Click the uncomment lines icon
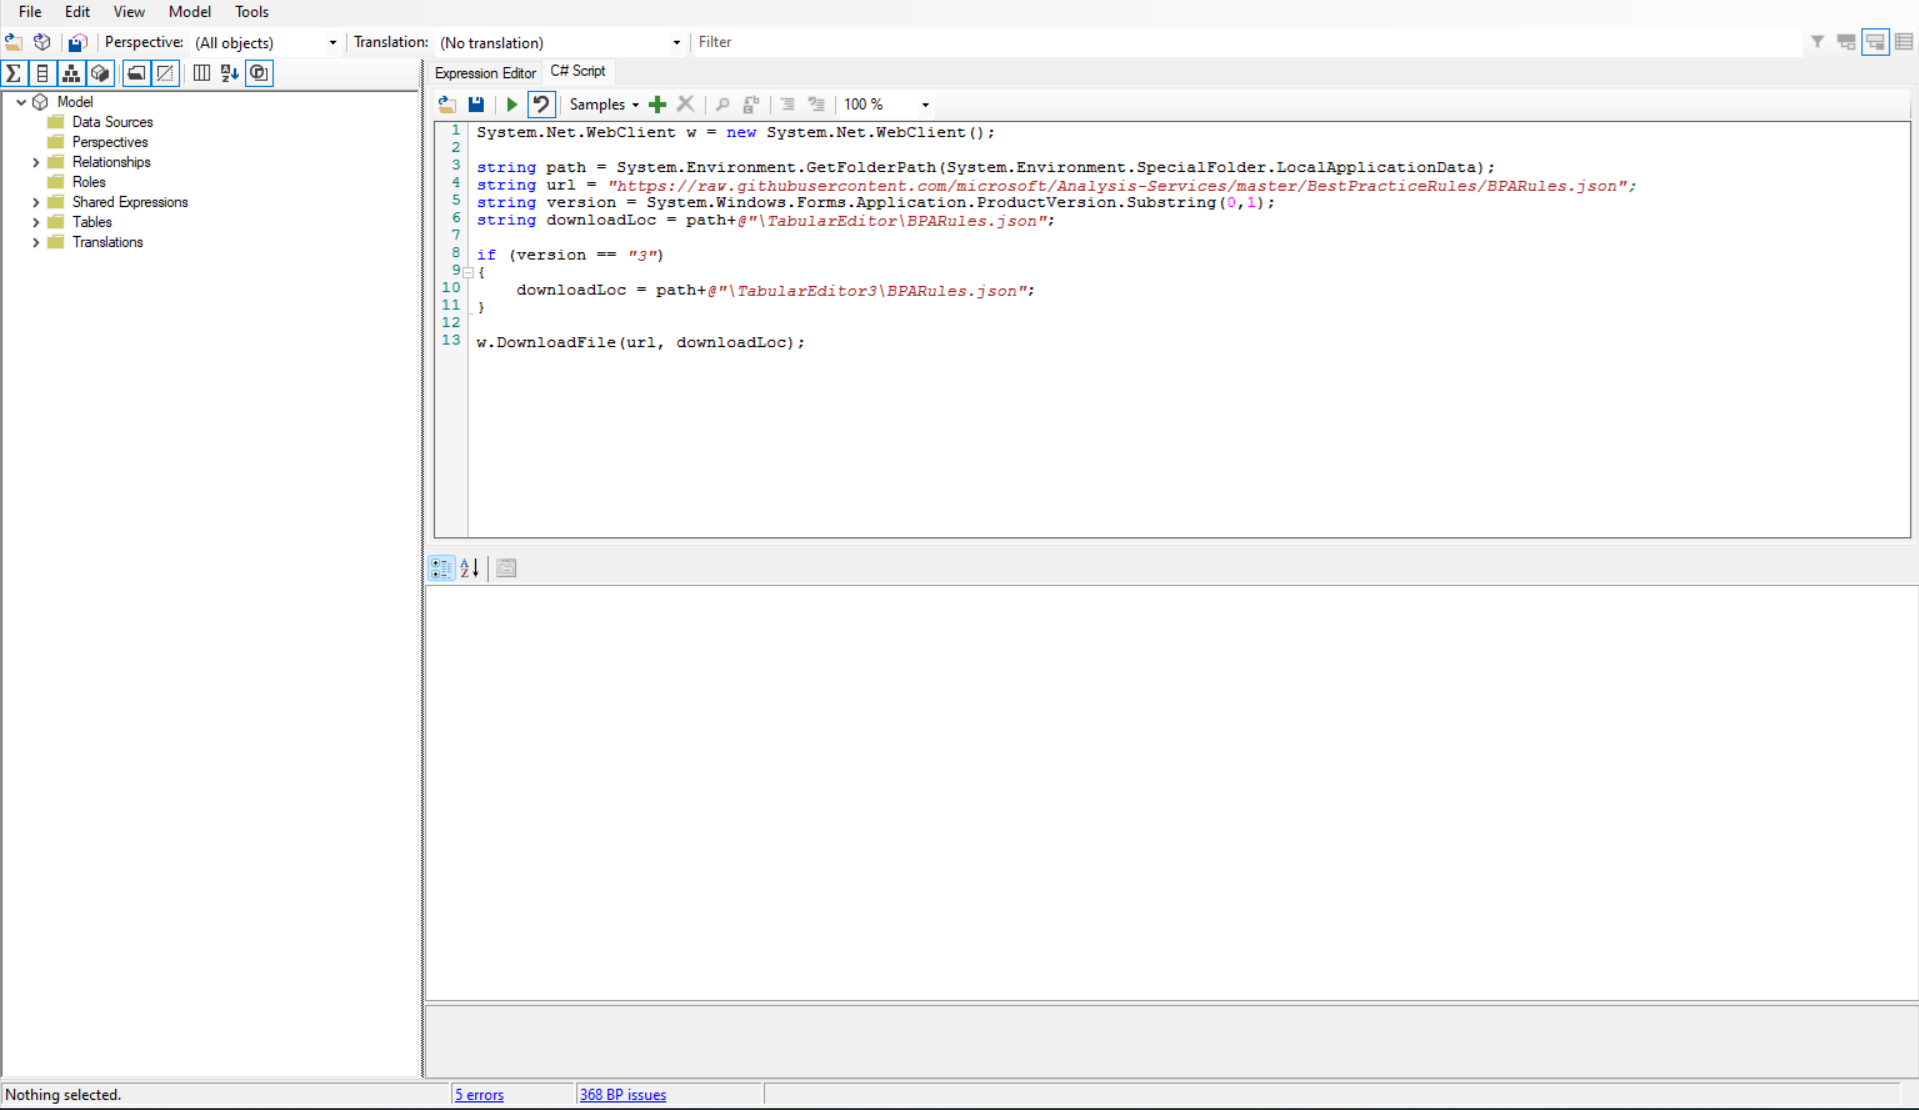 tap(816, 104)
